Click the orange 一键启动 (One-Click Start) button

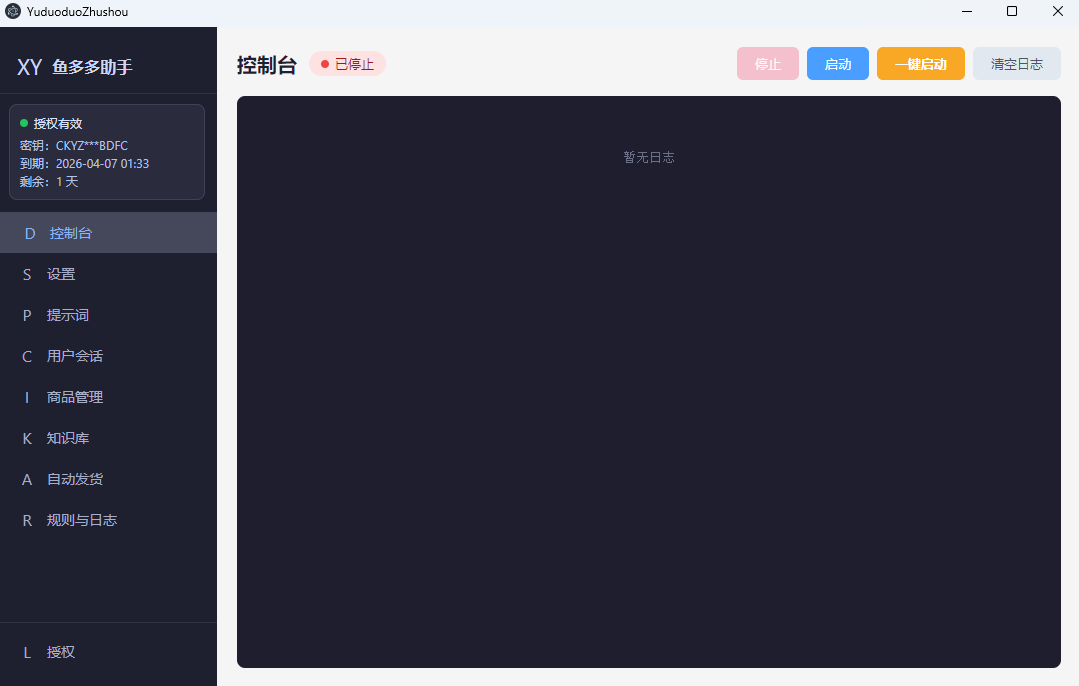pos(920,63)
